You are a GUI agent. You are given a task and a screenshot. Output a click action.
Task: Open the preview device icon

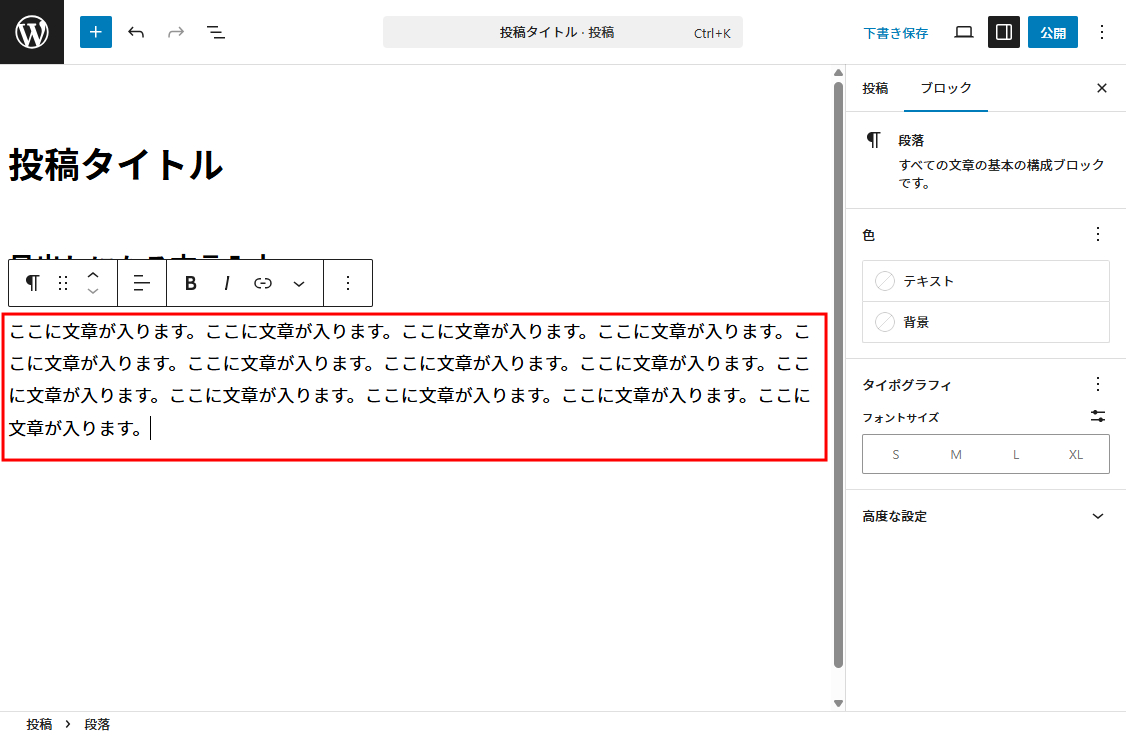click(964, 32)
